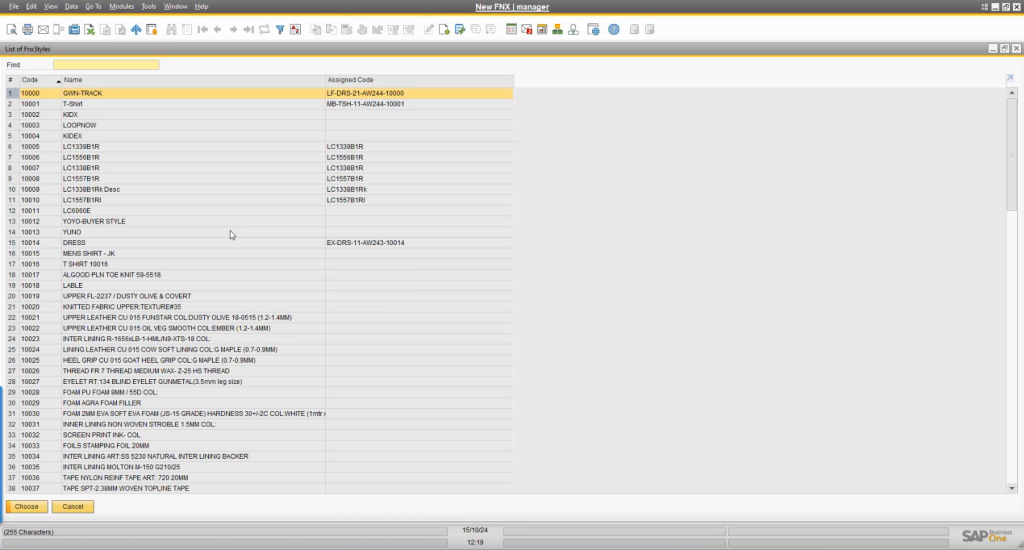This screenshot has width=1024, height=550.
Task: Click into the Find input field
Action: 105,65
